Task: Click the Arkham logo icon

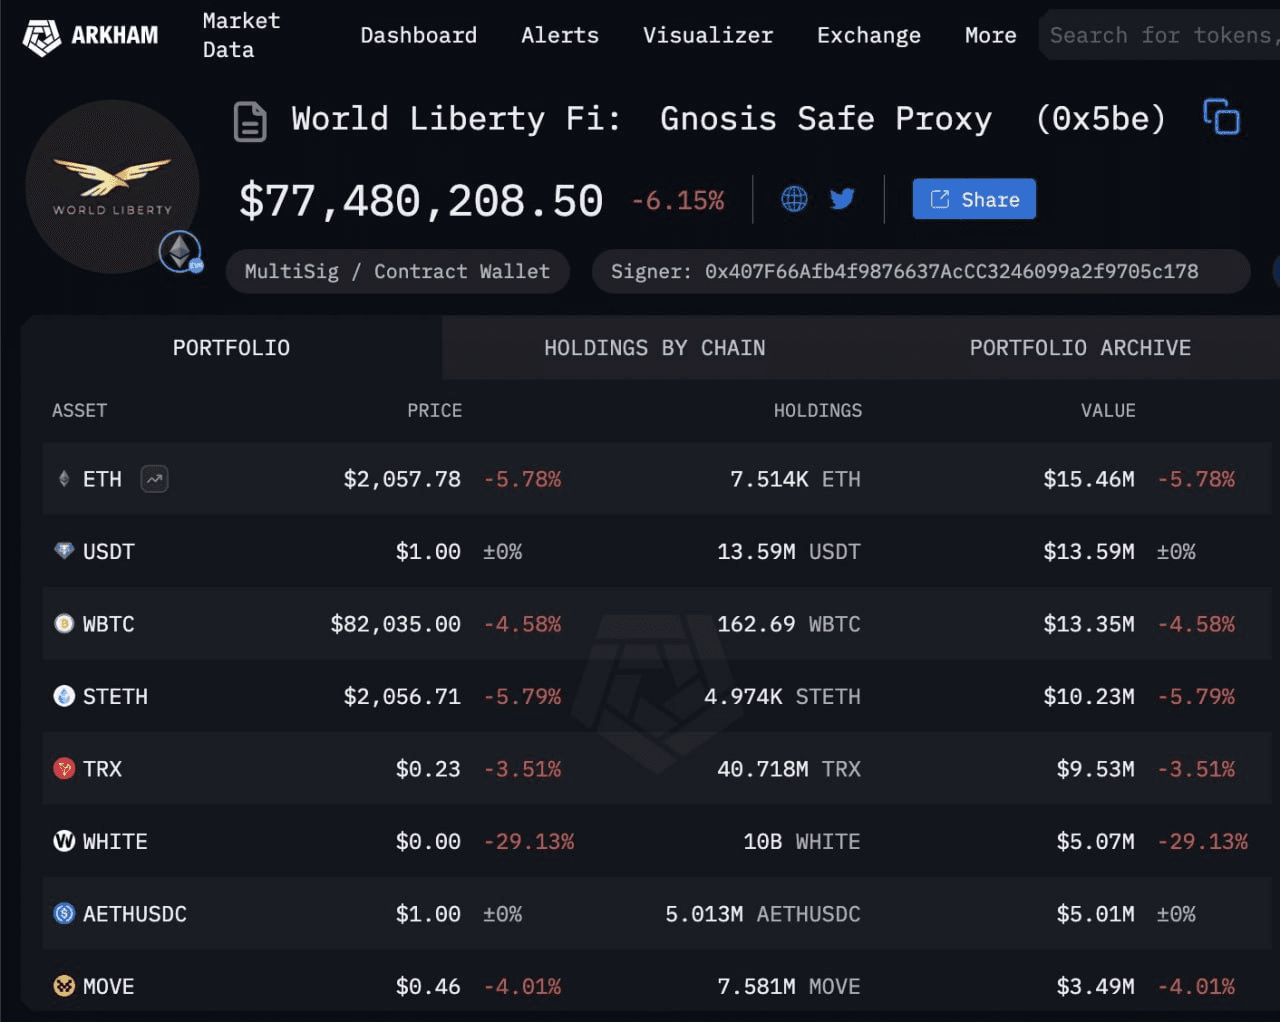Action: point(41,37)
